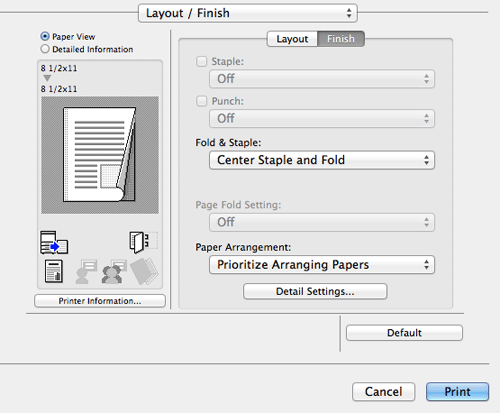Open the Layout / Finish panel dropdown
500x413 pixels.
tap(248, 13)
